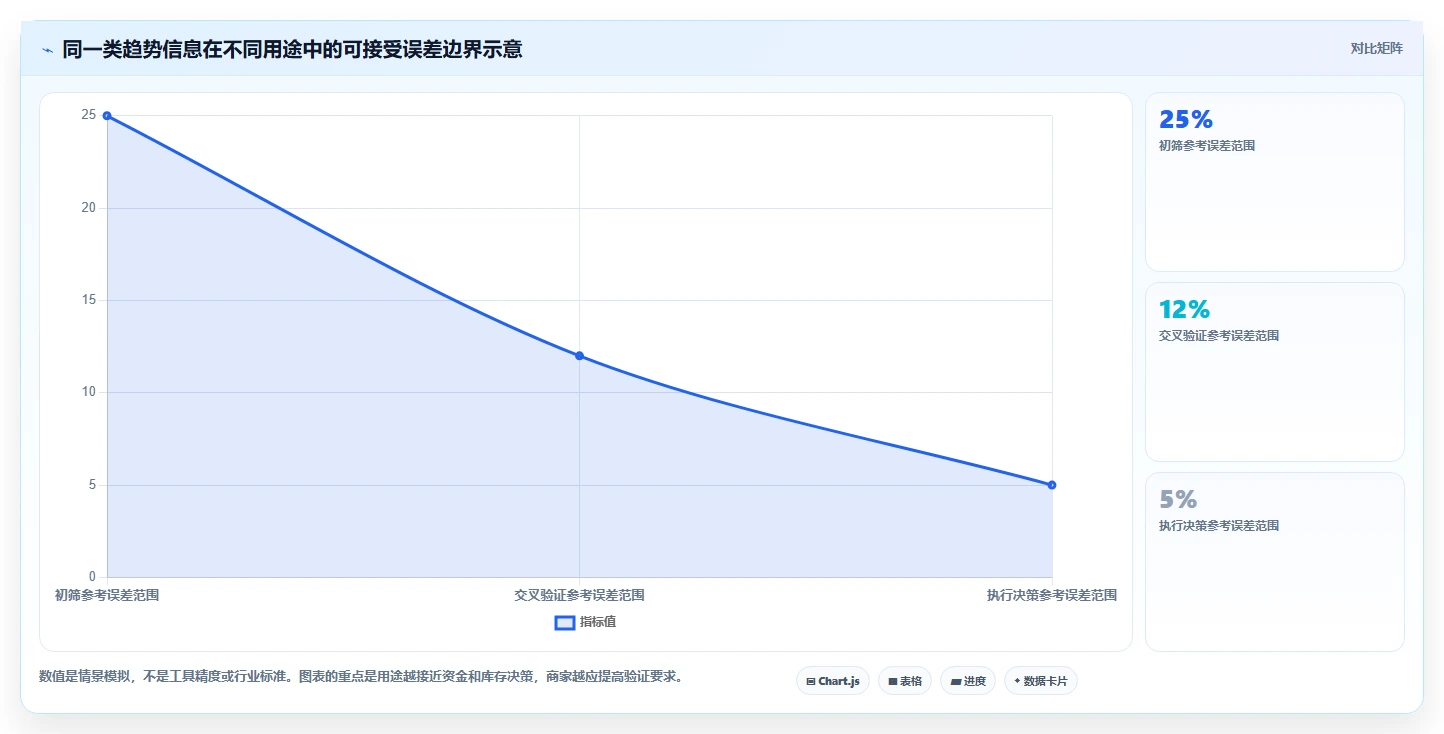Click x-axis label 初筛参考误差范围

107,595
